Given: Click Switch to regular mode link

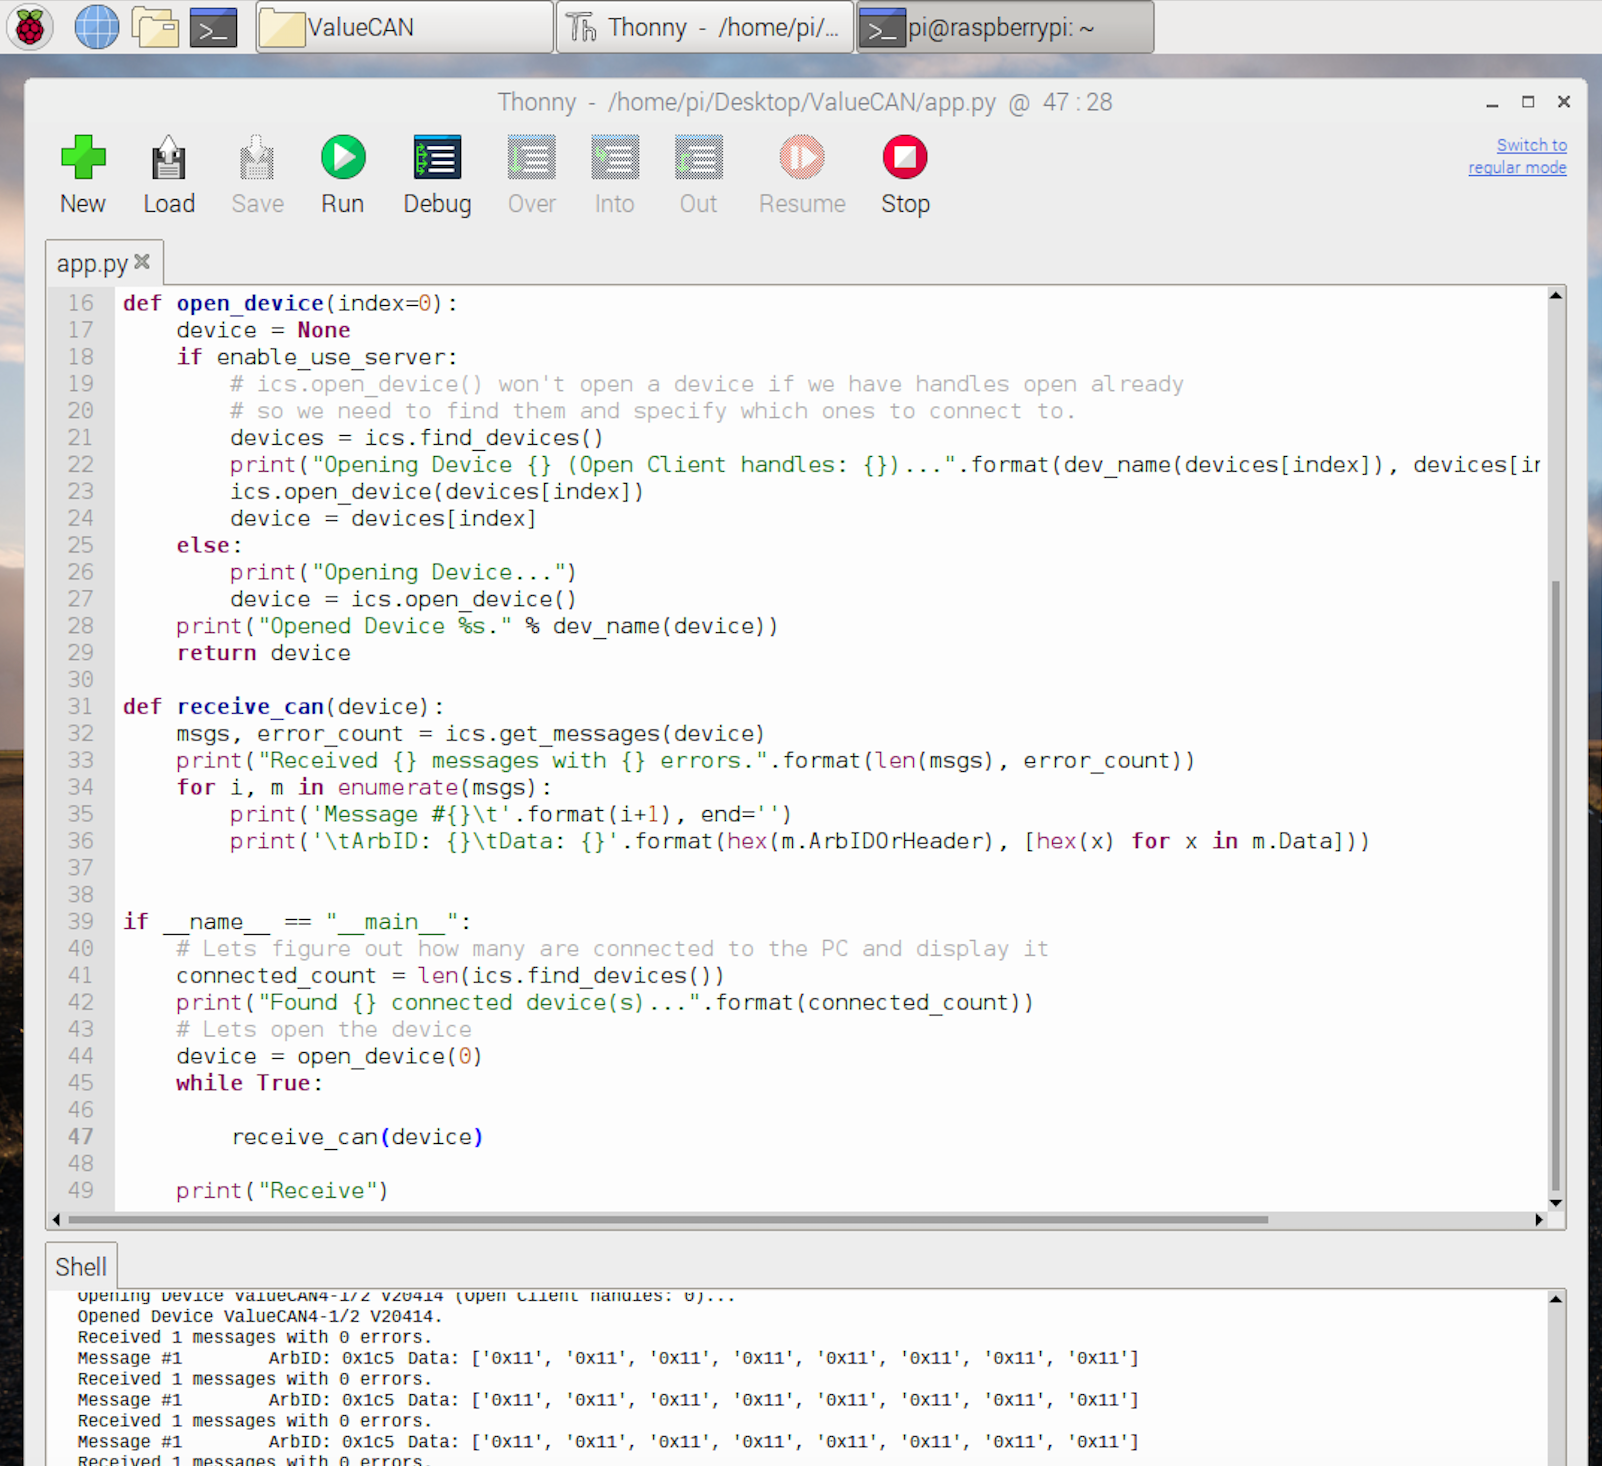Looking at the screenshot, I should point(1517,157).
